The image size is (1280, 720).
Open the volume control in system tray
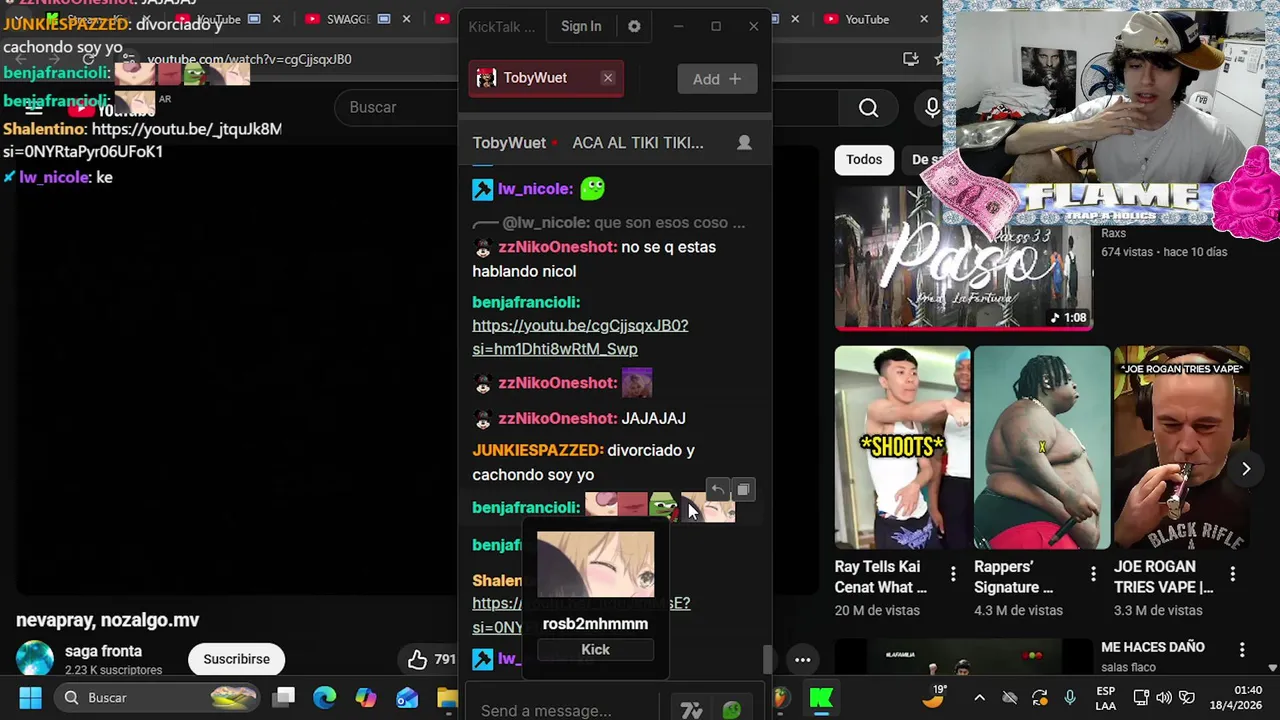1164,697
